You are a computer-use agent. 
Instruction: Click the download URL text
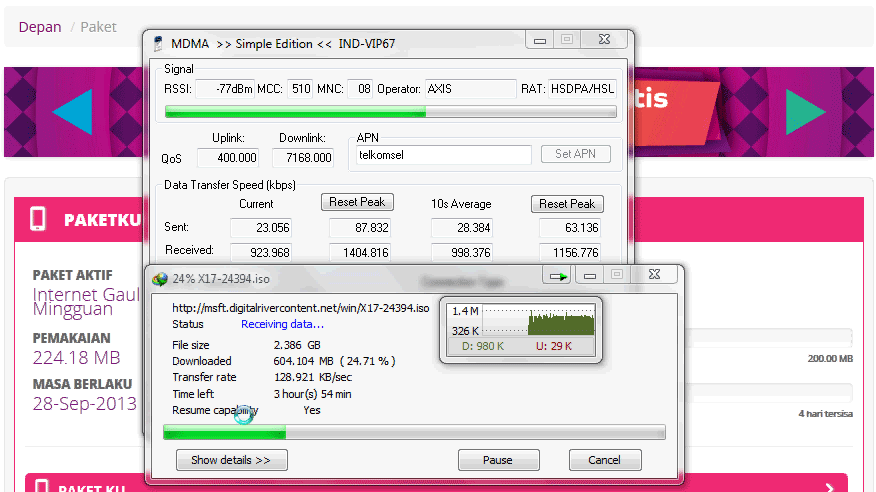tap(301, 308)
